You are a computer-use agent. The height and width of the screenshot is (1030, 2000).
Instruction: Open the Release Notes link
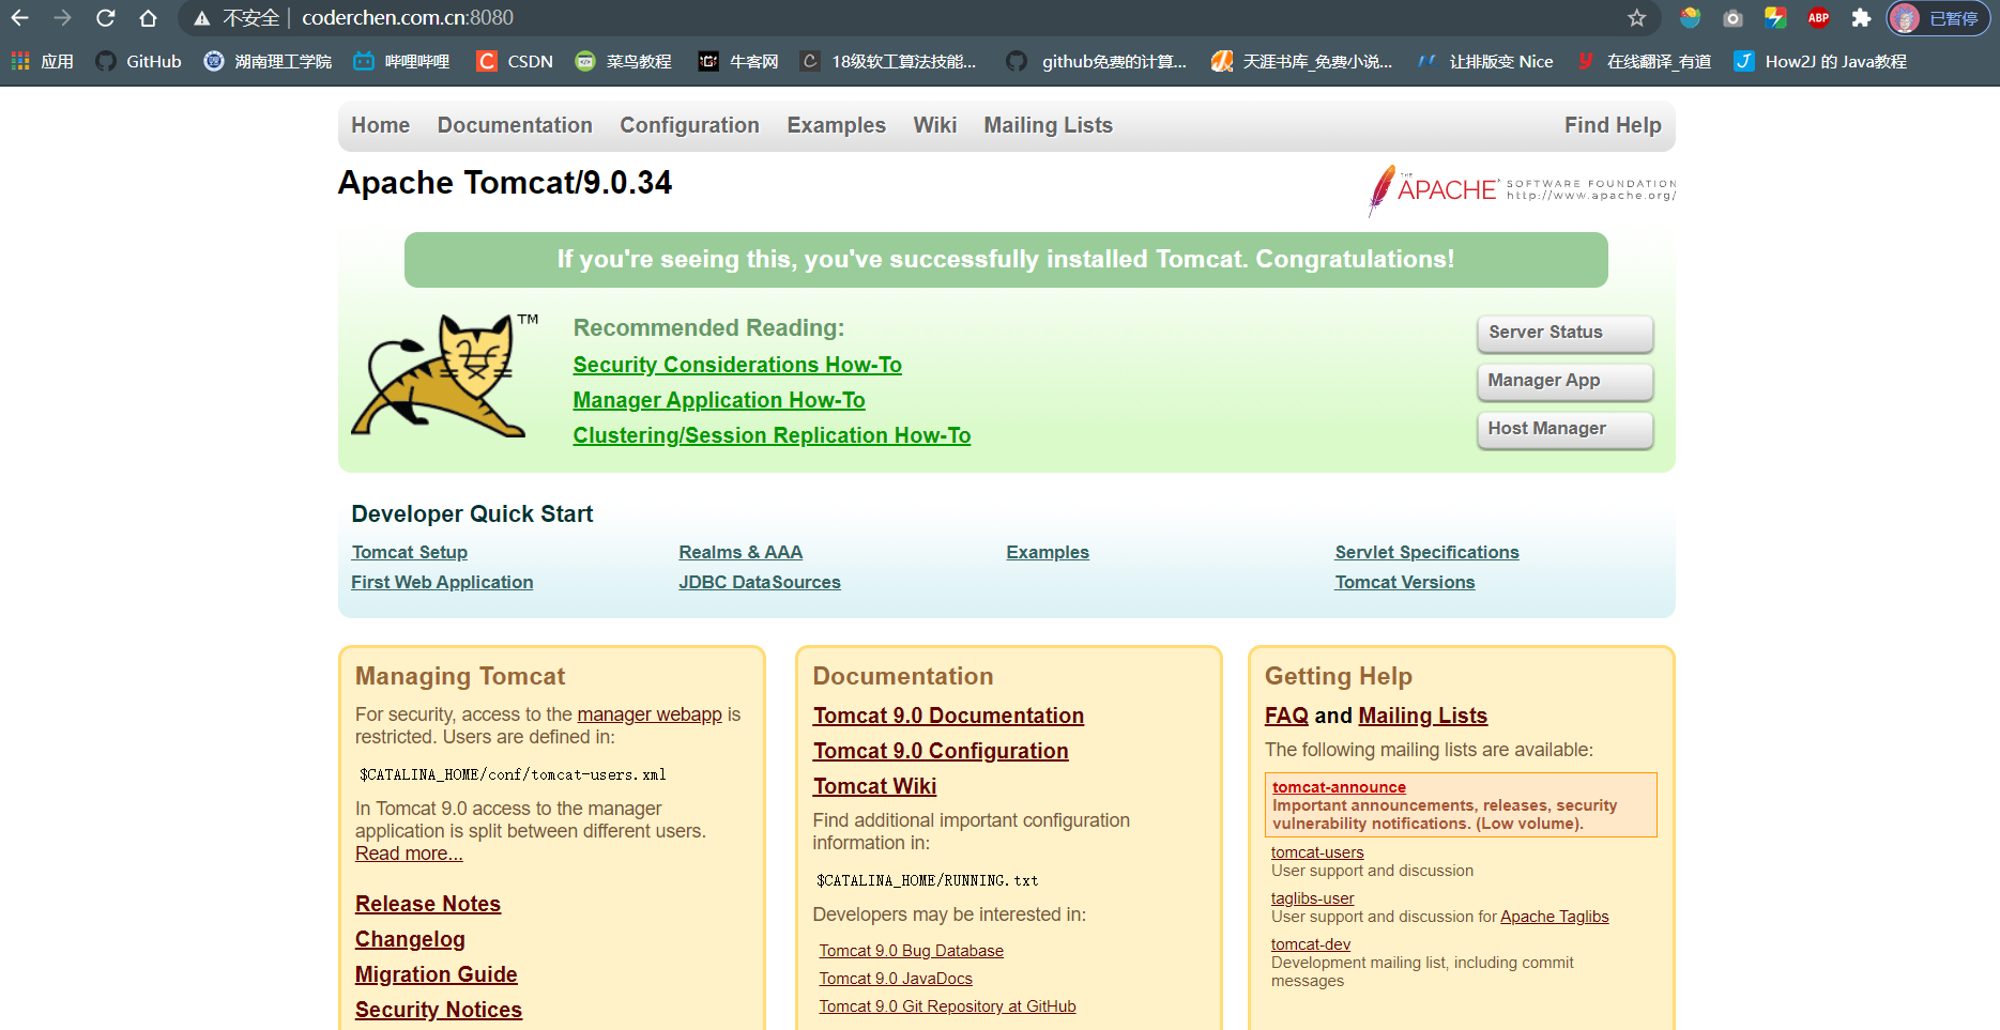[x=428, y=904]
